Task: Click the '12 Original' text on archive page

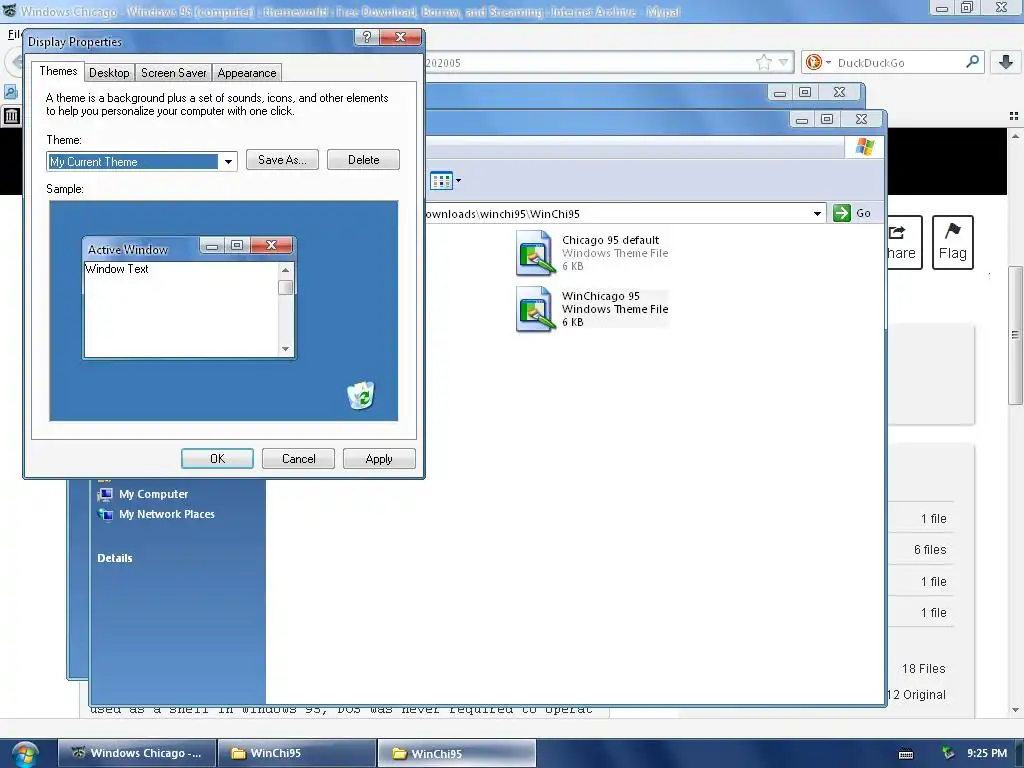Action: (x=916, y=695)
